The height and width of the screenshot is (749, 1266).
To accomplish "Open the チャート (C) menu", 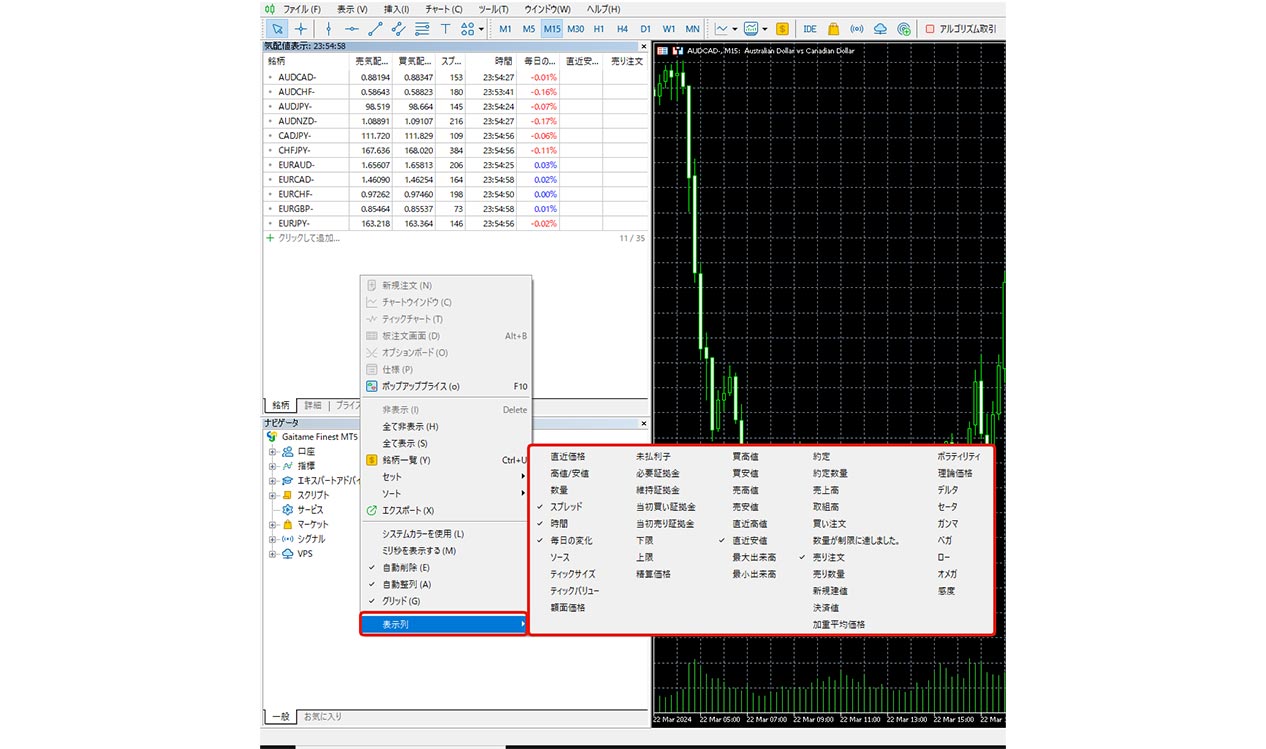I will coord(444,9).
